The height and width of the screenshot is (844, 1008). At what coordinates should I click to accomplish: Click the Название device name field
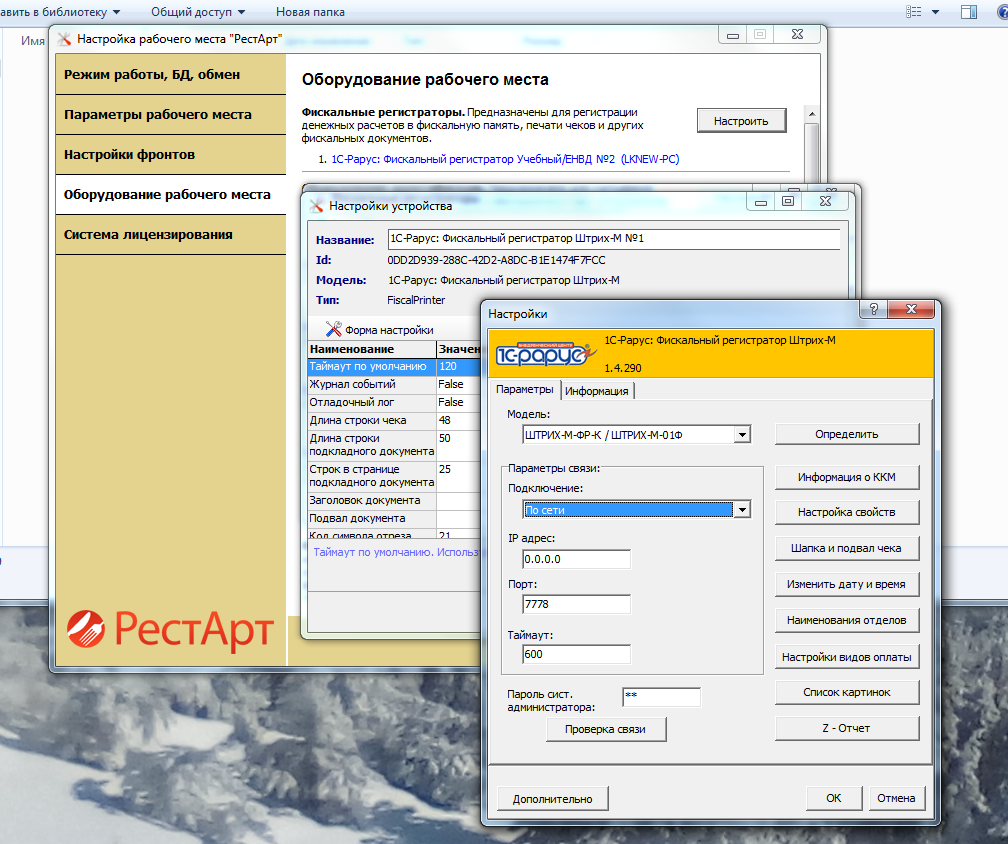point(614,238)
